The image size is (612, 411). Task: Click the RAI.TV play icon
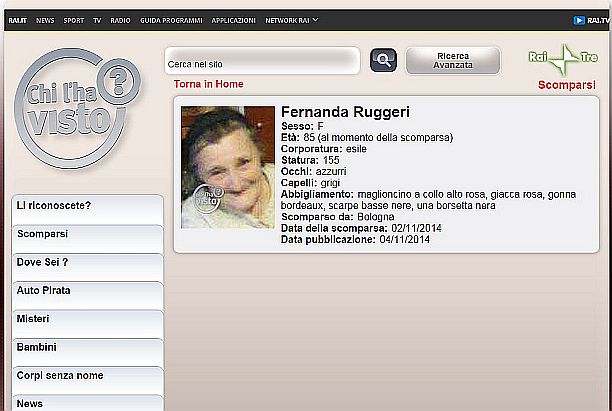point(579,20)
